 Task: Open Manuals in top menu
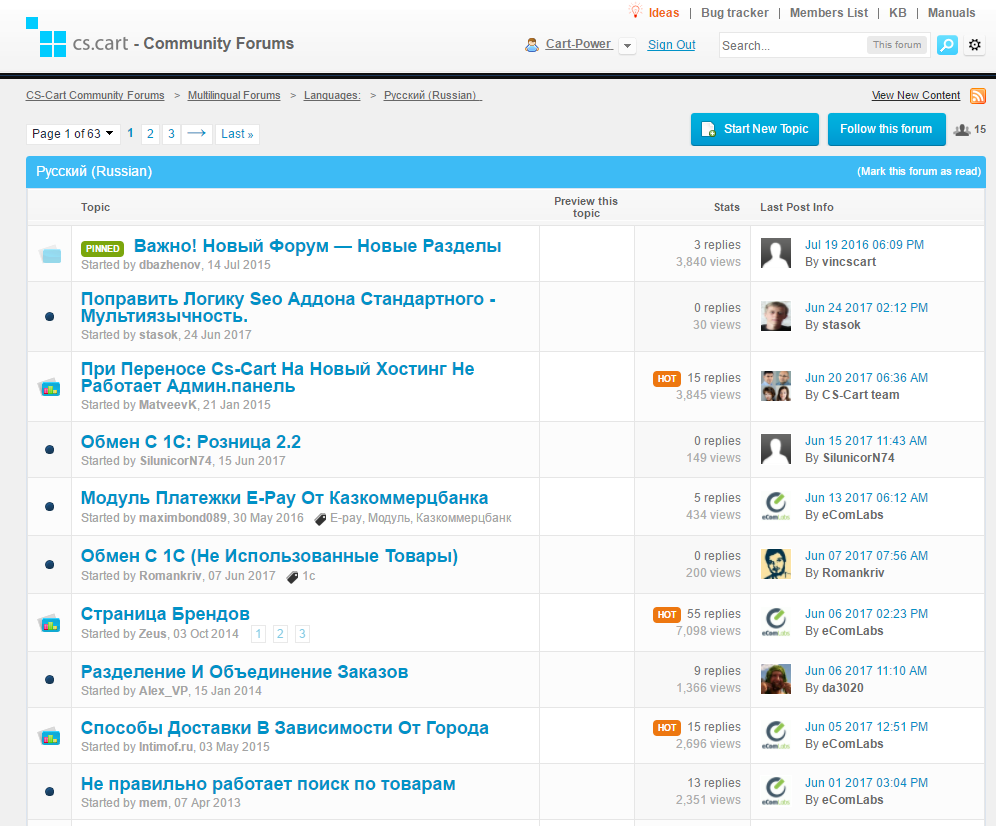tap(951, 13)
